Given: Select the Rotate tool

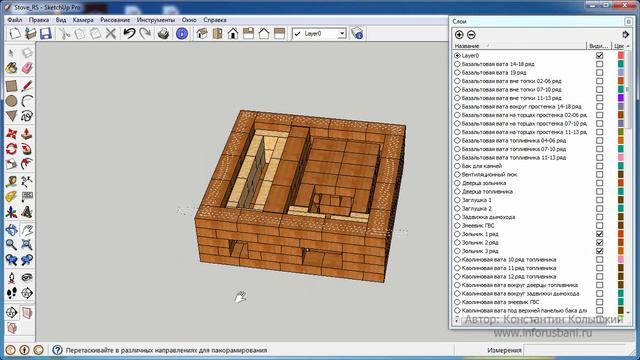Looking at the screenshot, I should [11, 149].
